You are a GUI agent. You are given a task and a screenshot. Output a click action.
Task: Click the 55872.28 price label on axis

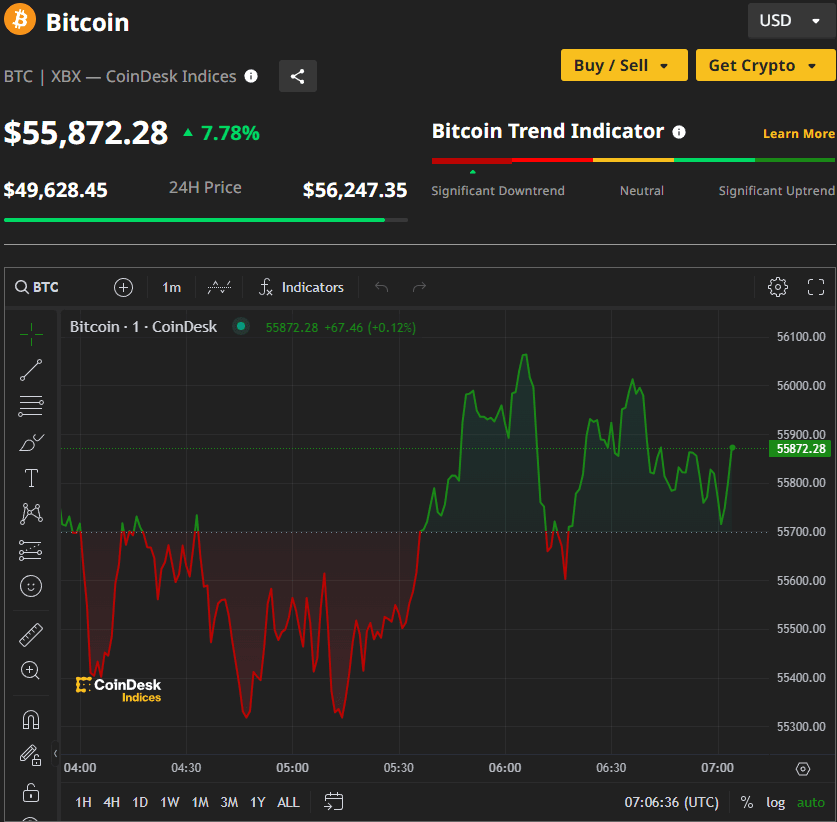800,448
